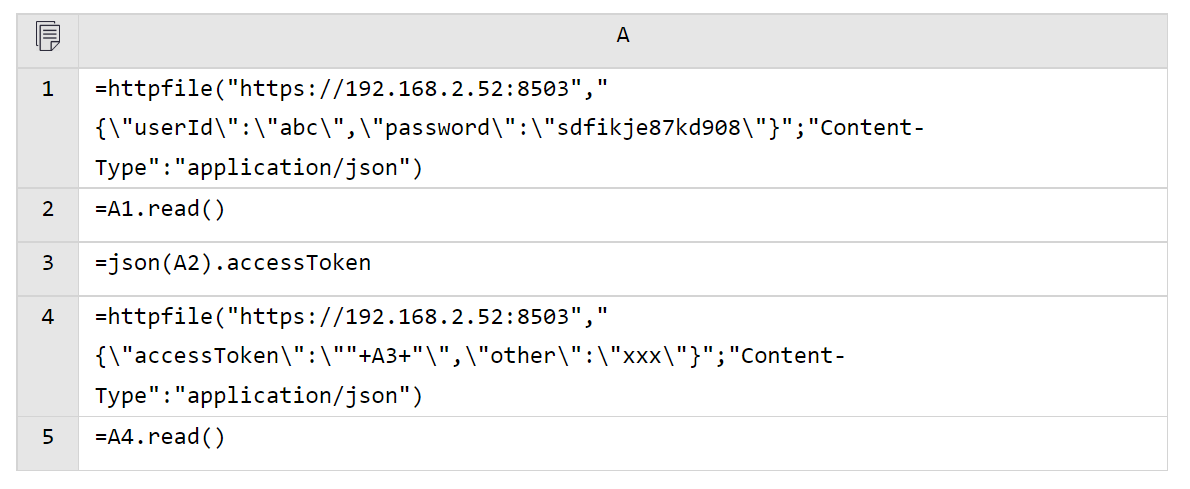Select row 3 via its row header
The width and height of the screenshot is (1190, 489).
tap(47, 263)
